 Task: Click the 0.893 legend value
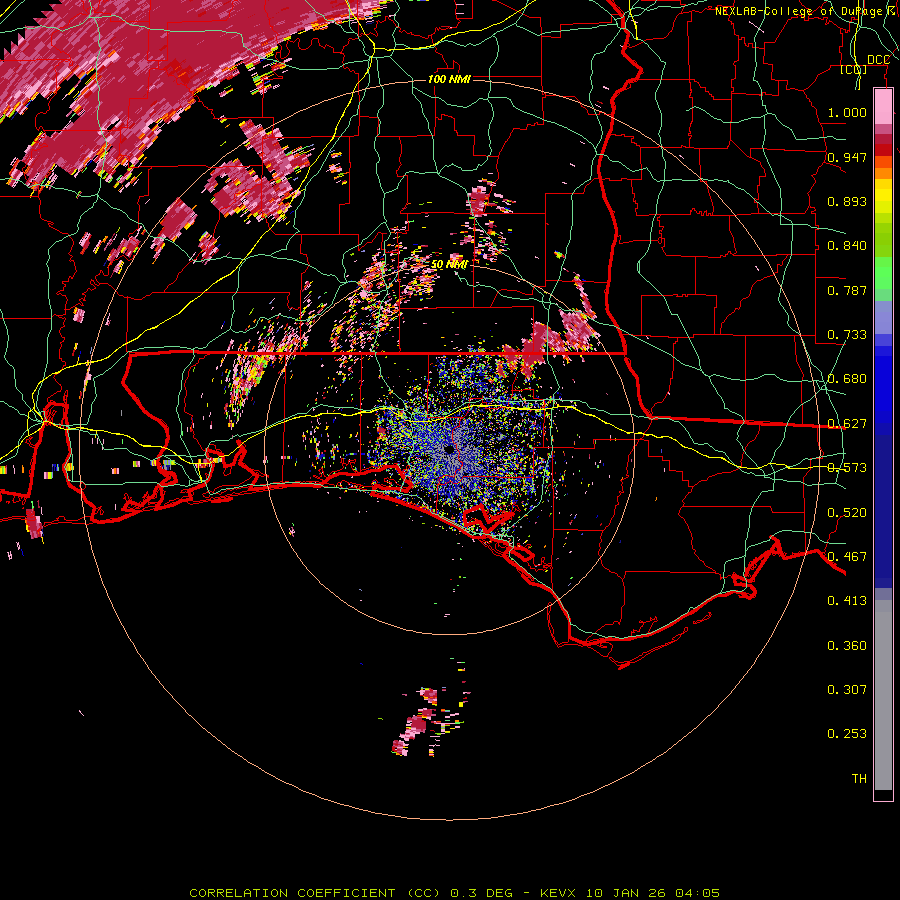[x=847, y=201]
